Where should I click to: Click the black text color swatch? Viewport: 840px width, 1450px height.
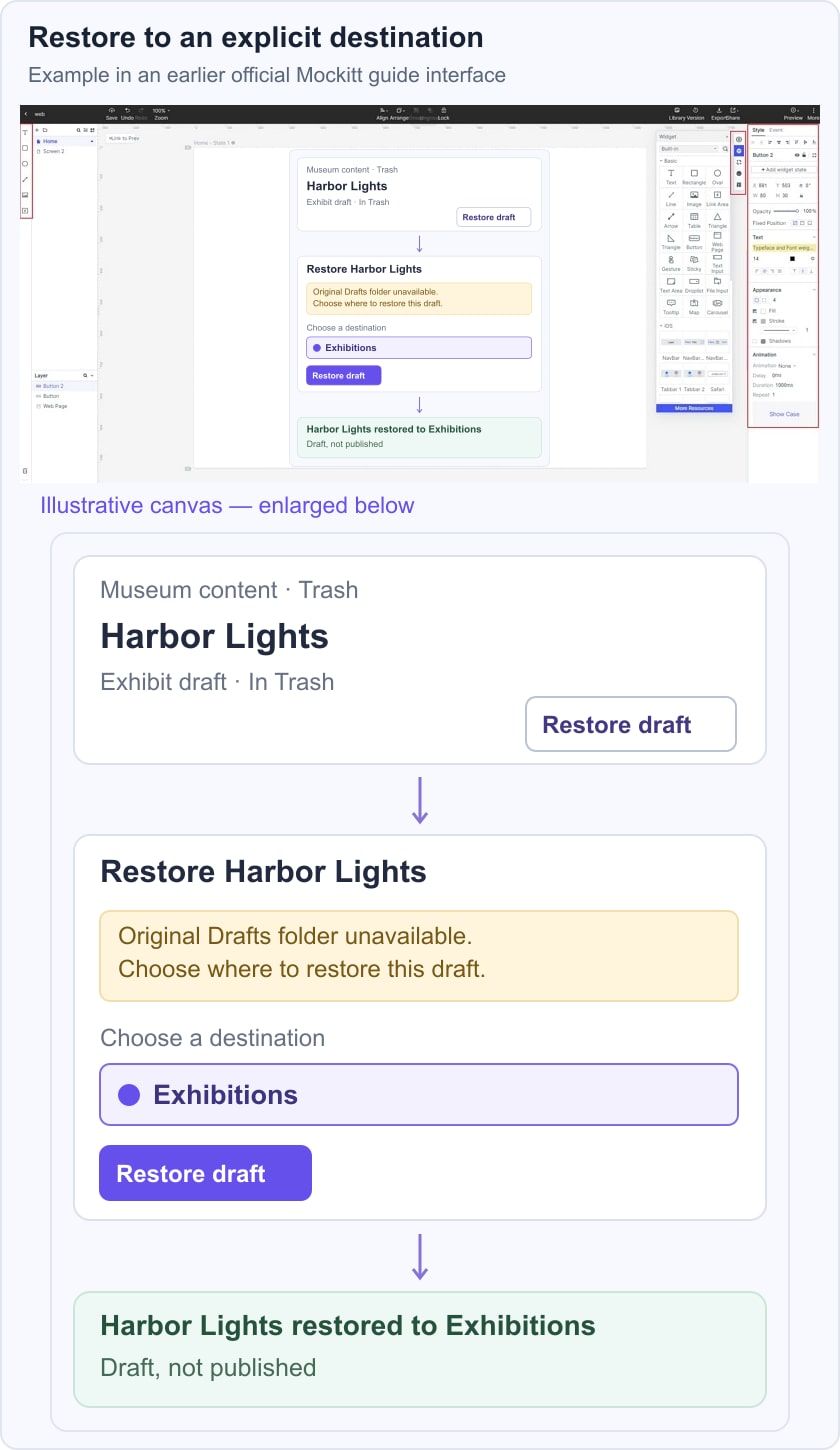click(x=792, y=259)
